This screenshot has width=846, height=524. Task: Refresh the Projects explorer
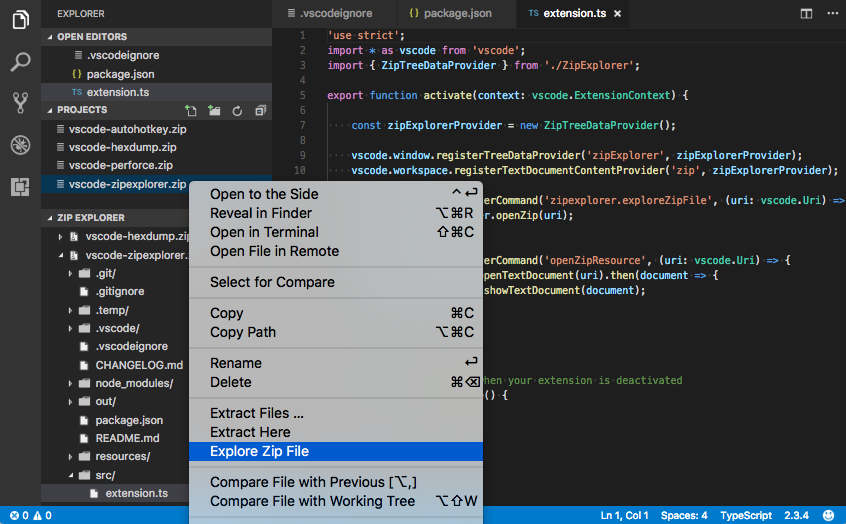(x=237, y=111)
